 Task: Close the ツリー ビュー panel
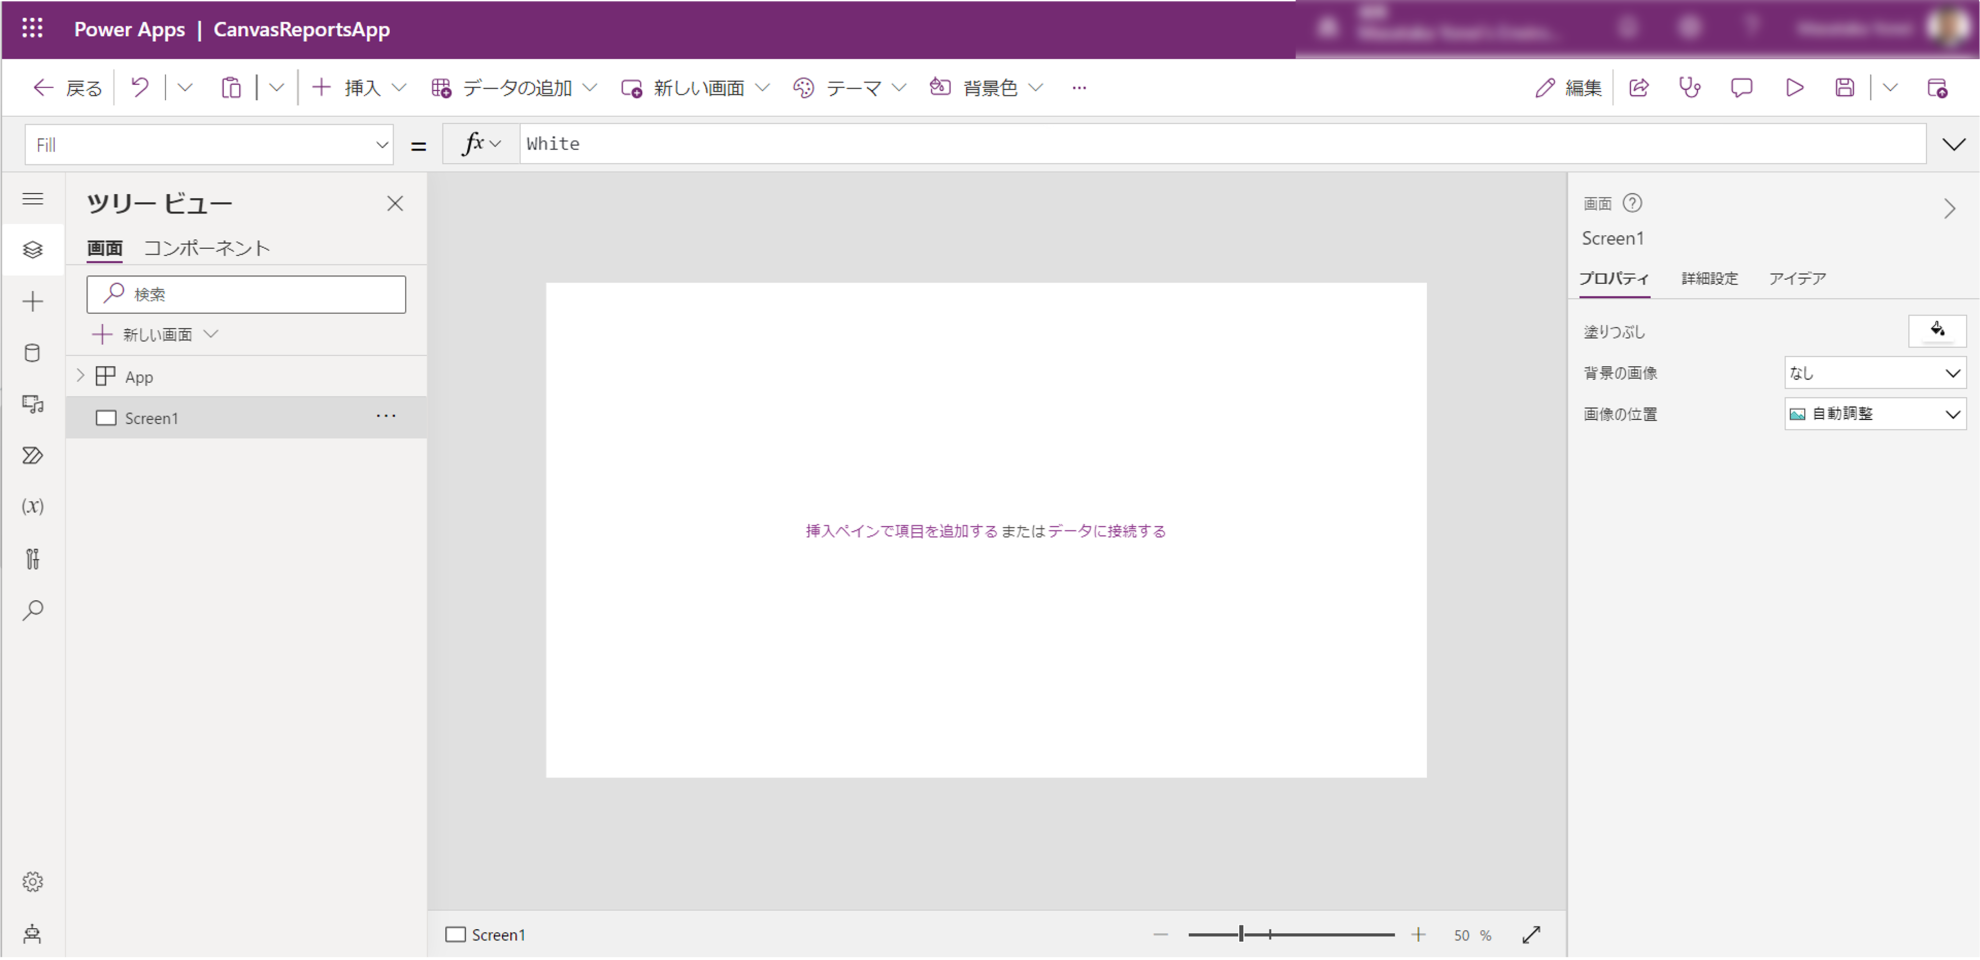click(x=395, y=204)
